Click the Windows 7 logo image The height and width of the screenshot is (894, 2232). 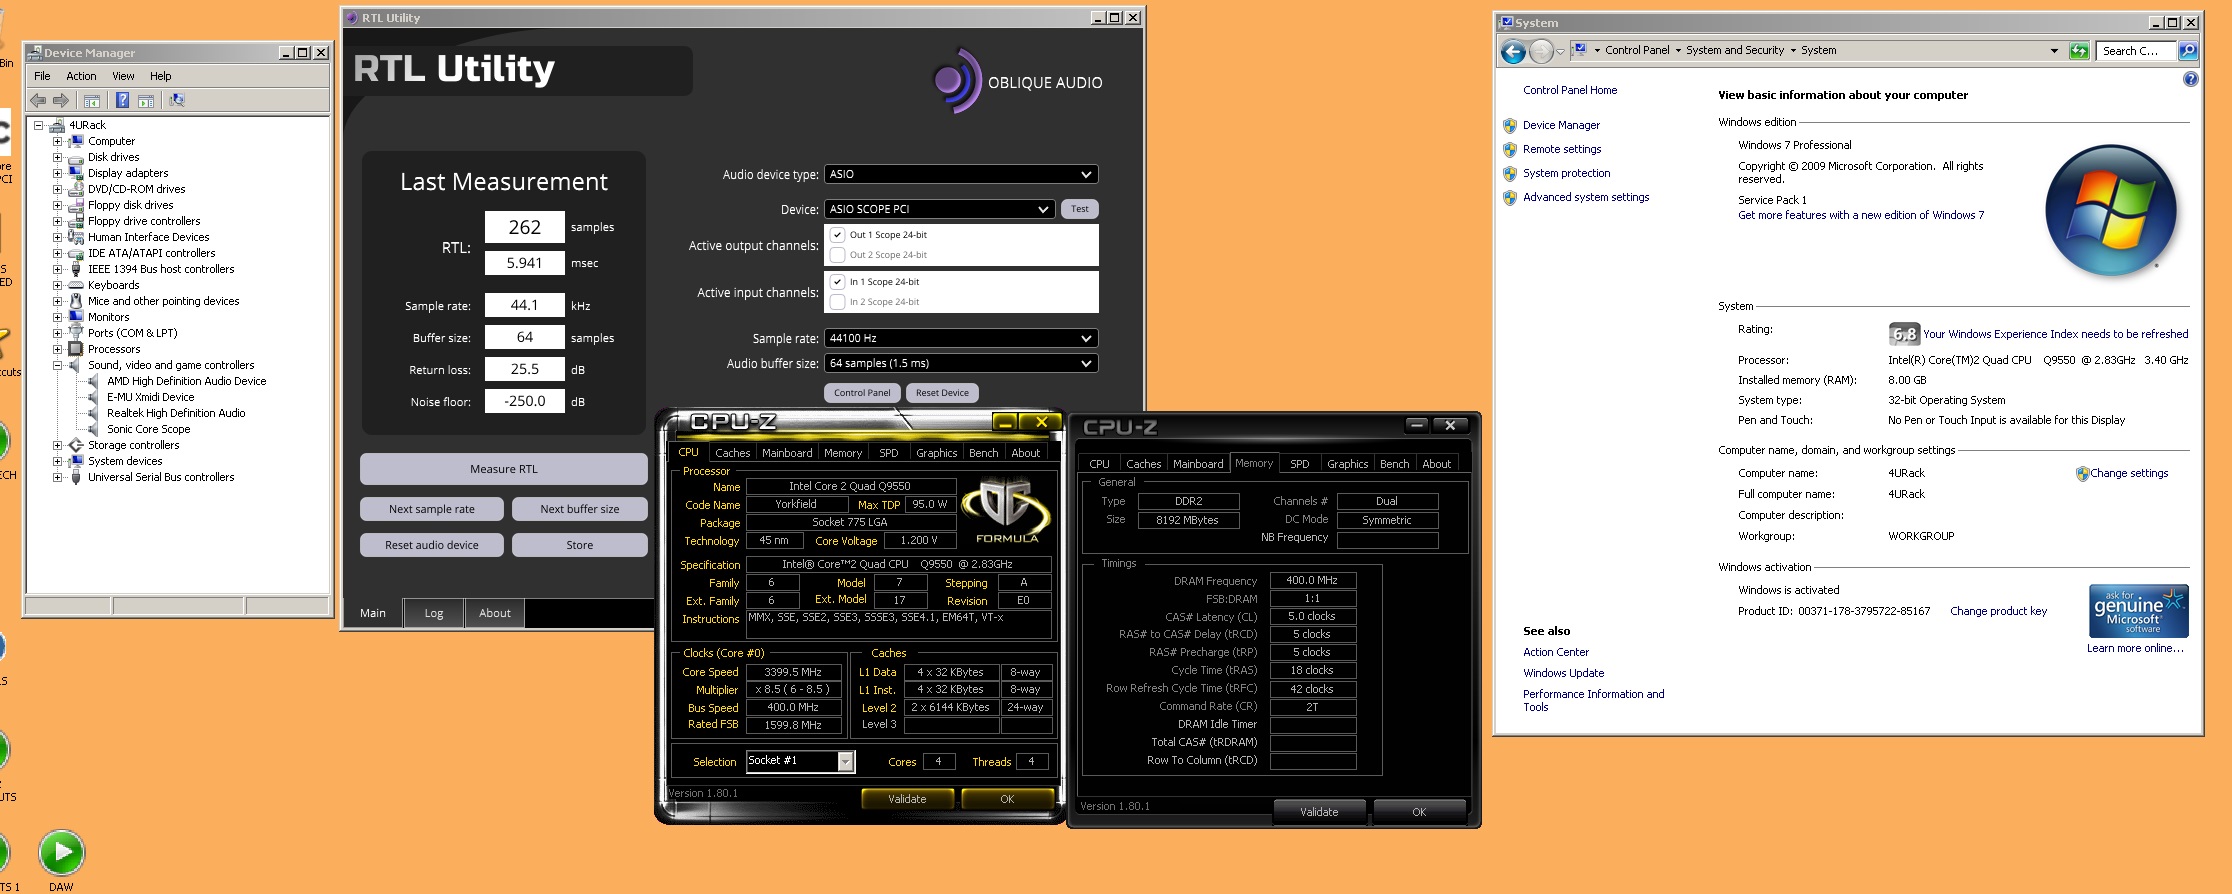point(2110,211)
